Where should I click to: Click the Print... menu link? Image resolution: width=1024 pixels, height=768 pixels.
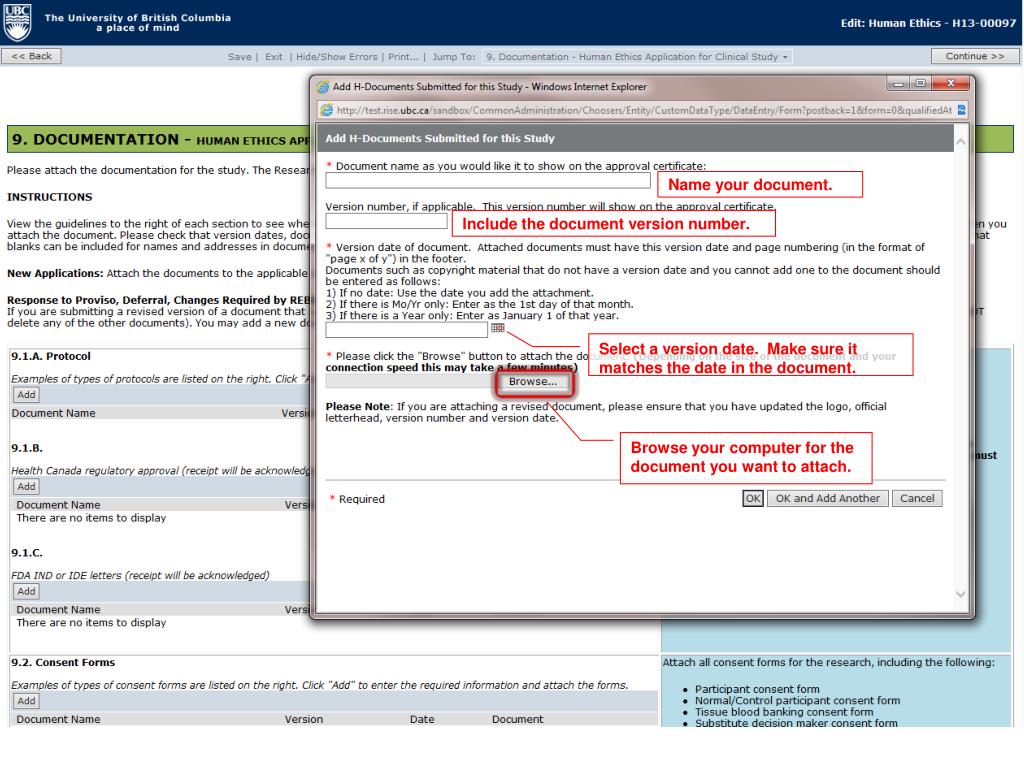click(403, 57)
